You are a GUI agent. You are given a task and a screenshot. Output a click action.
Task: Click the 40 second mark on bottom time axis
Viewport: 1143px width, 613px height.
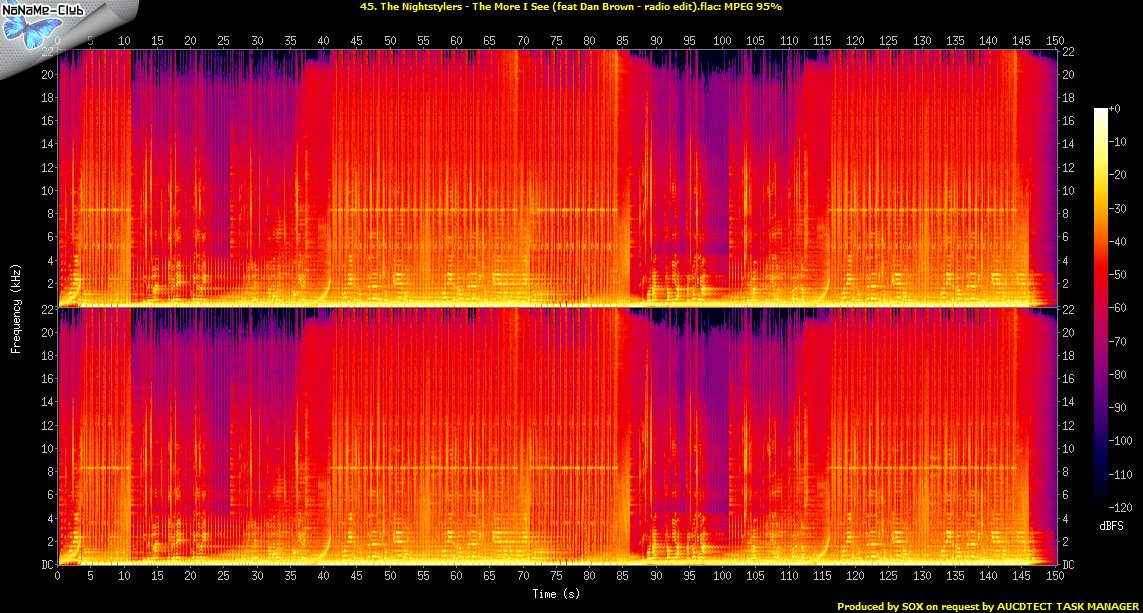coord(324,577)
